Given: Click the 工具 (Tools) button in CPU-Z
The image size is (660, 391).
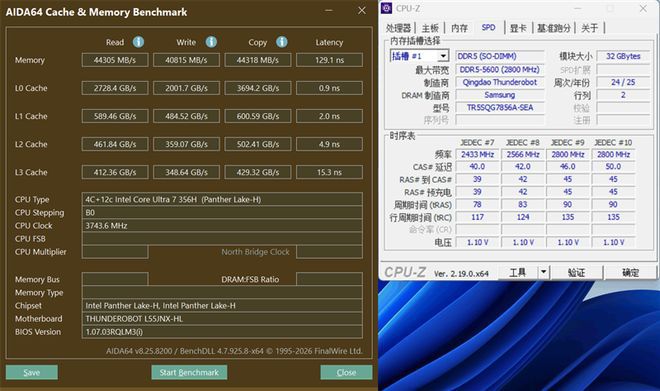Looking at the screenshot, I should tap(518, 272).
